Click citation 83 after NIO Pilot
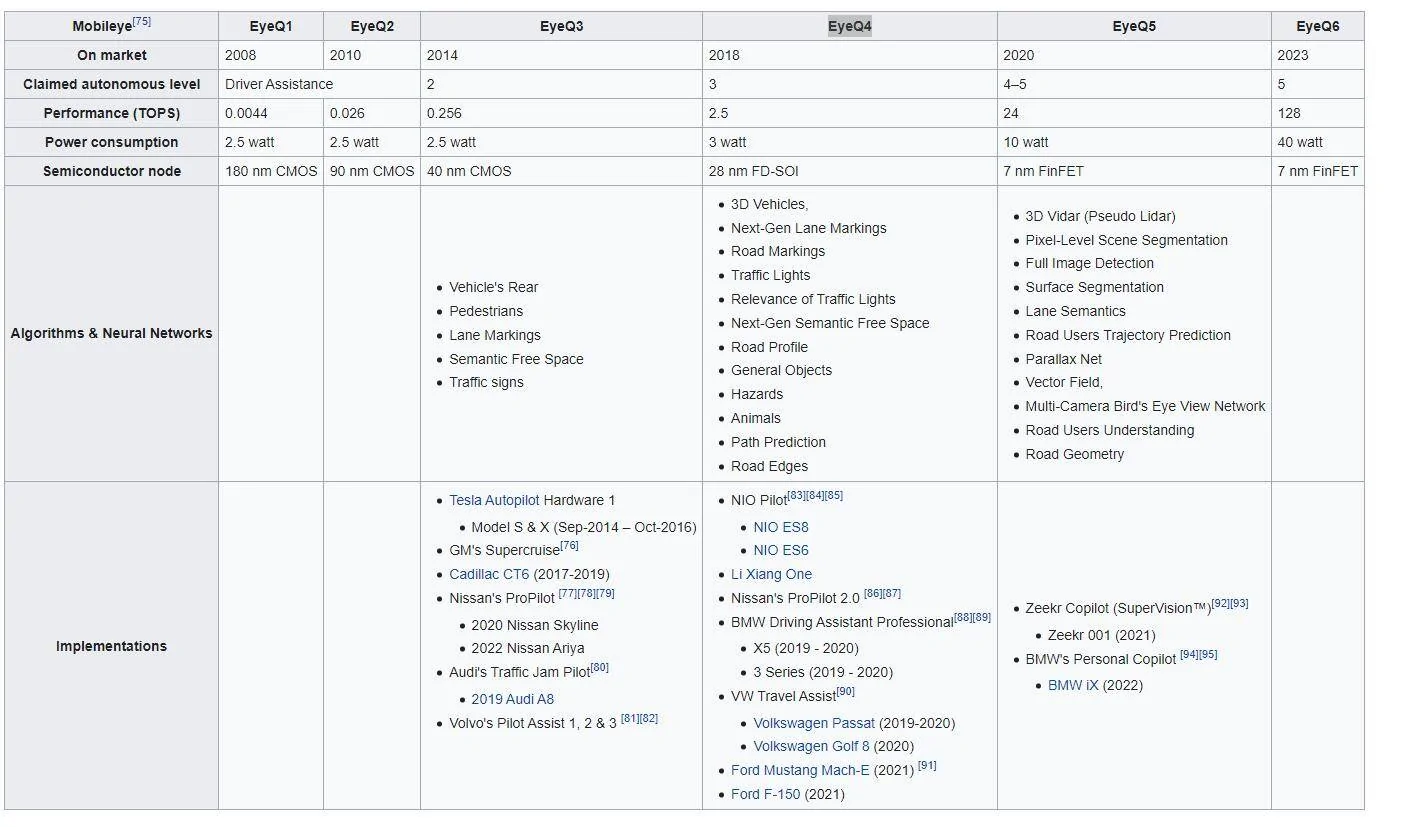Image resolution: width=1411 pixels, height=827 pixels. 796,495
